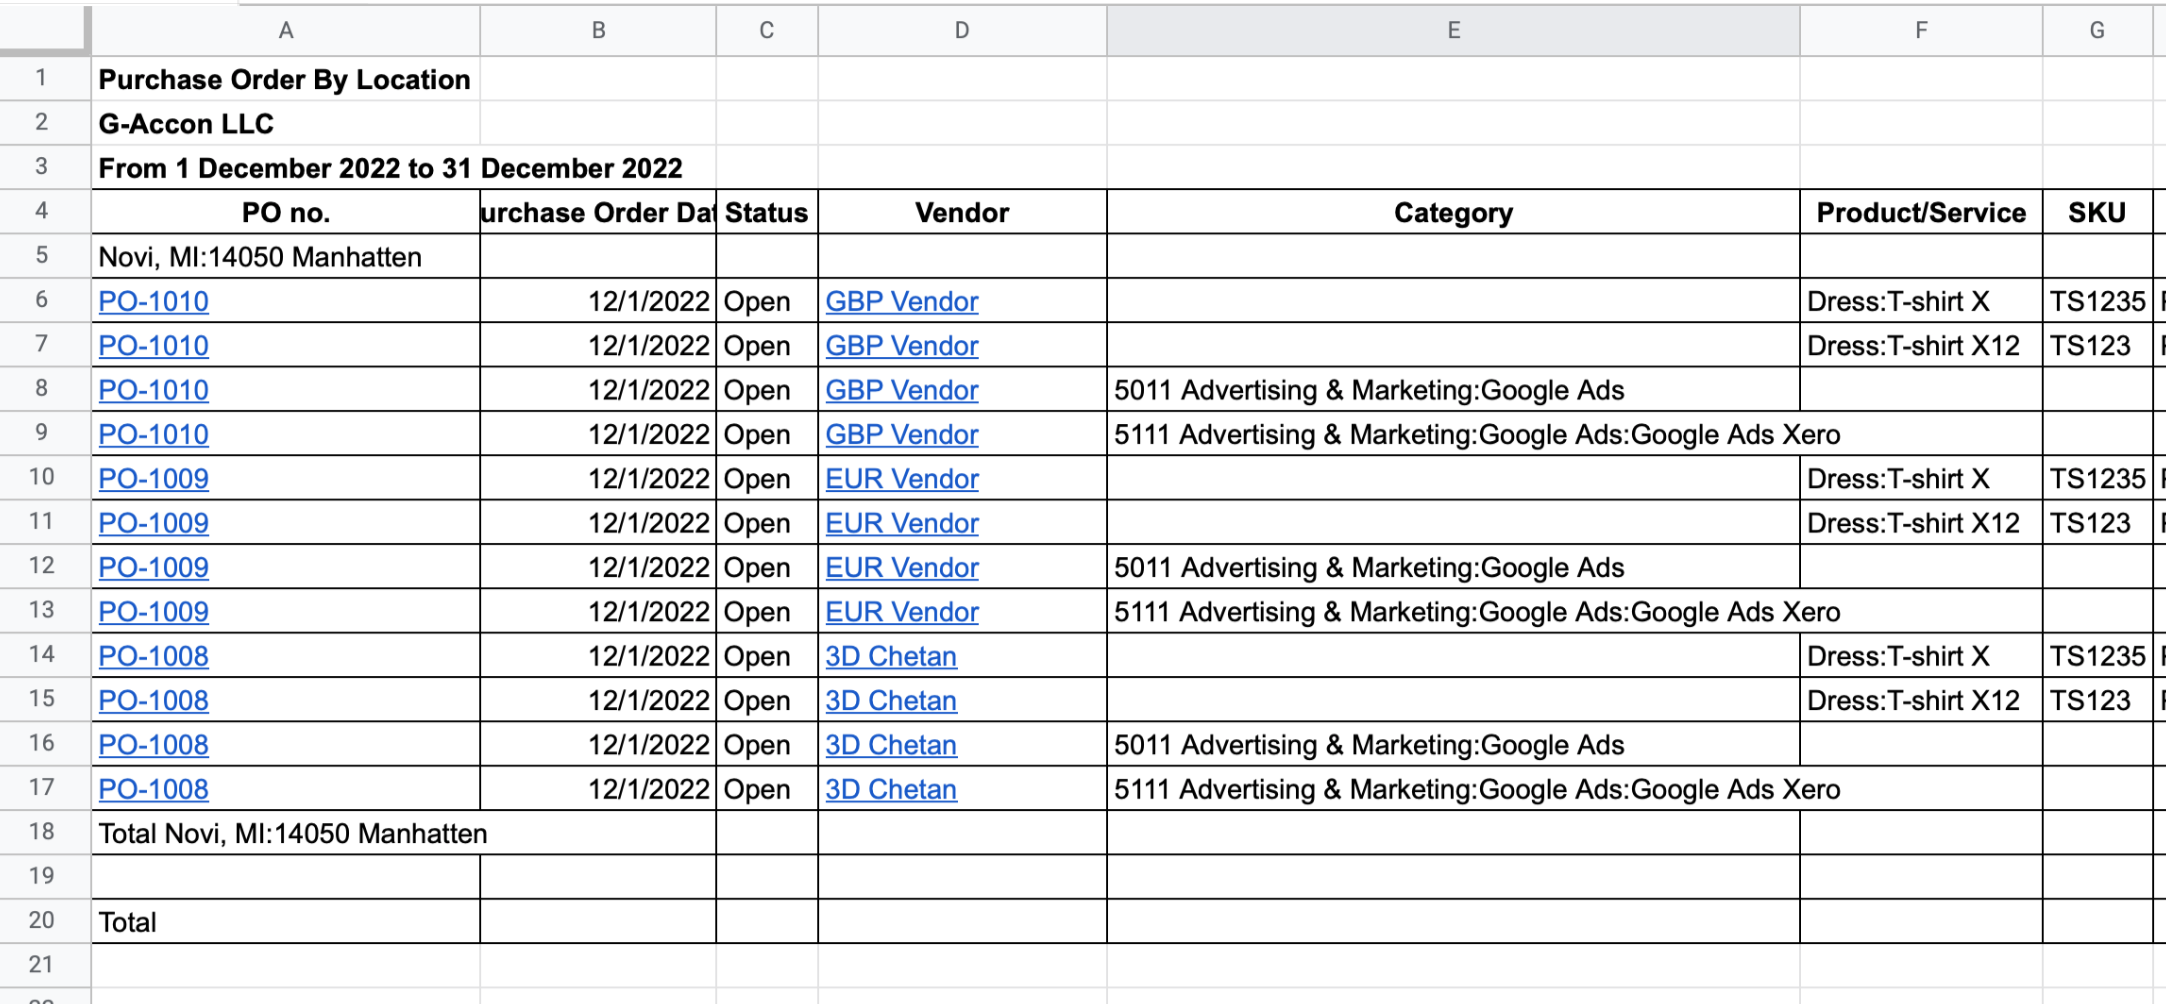Click the select-all corner box

(x=43, y=28)
